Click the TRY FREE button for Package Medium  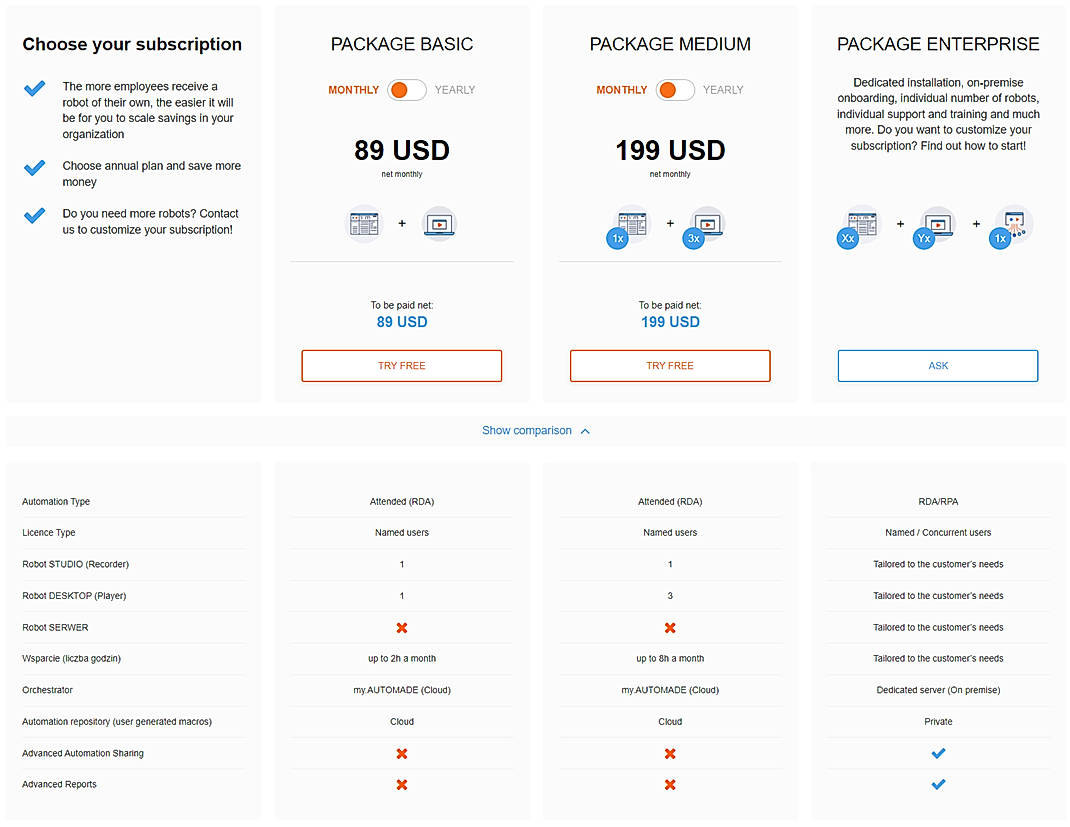click(669, 366)
